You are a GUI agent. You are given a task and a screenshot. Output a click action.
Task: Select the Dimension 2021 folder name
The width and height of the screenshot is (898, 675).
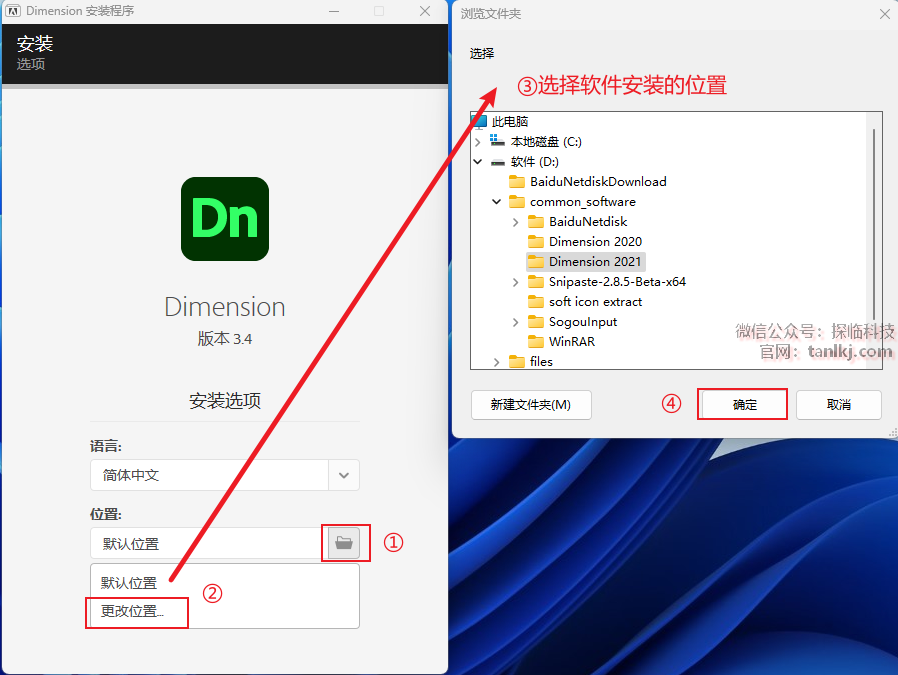pos(595,262)
